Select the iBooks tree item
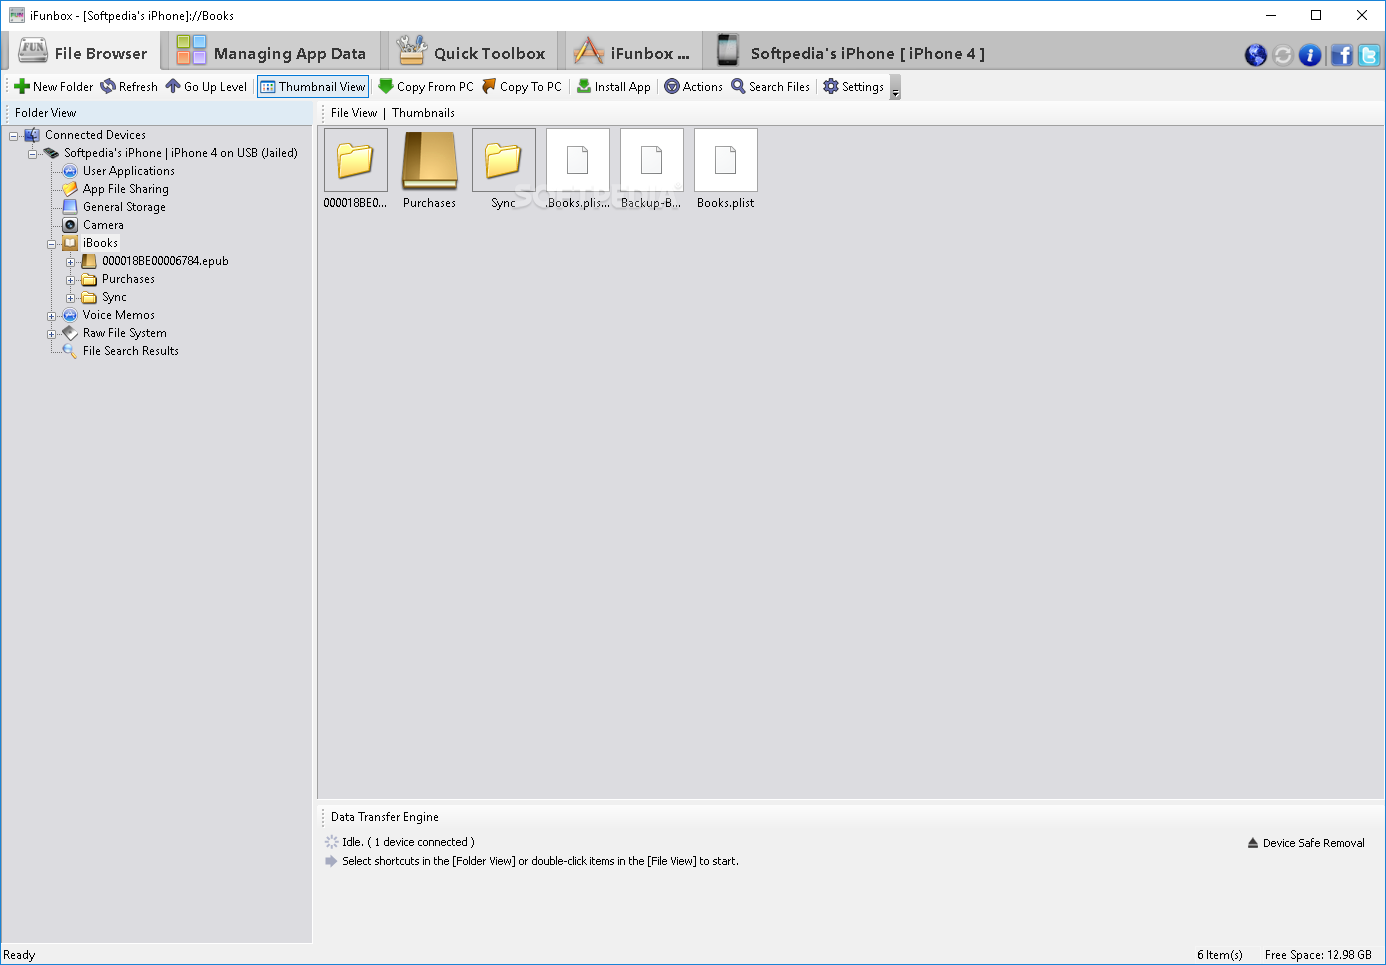Viewport: 1386px width, 965px height. (x=100, y=243)
